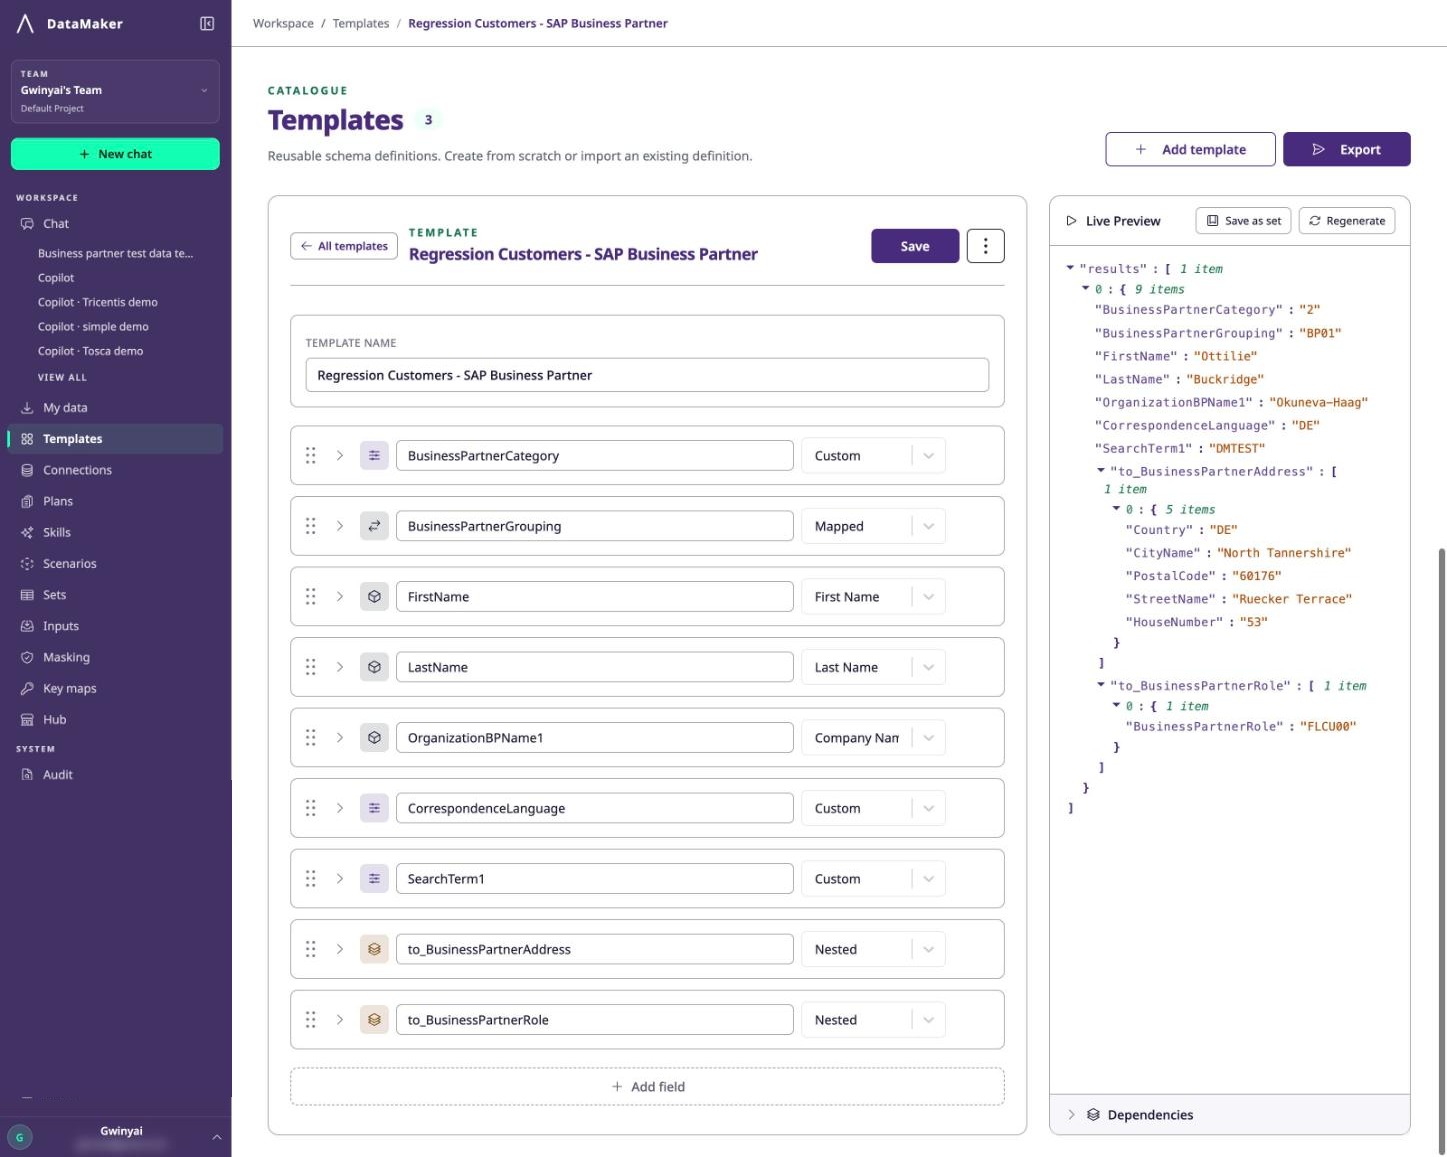Click Regenerate in Live Preview
Viewport: 1447px width, 1157px height.
(x=1347, y=221)
